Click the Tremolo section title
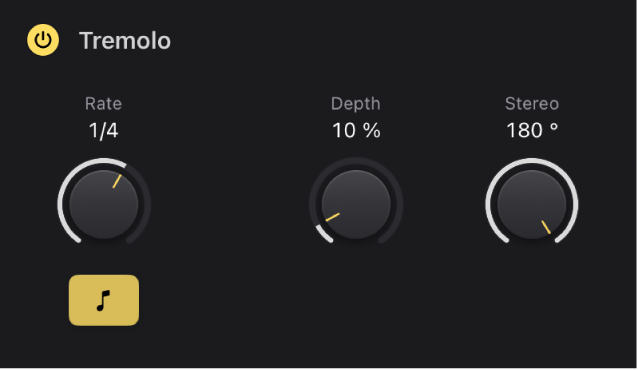This screenshot has width=638, height=370. point(125,41)
